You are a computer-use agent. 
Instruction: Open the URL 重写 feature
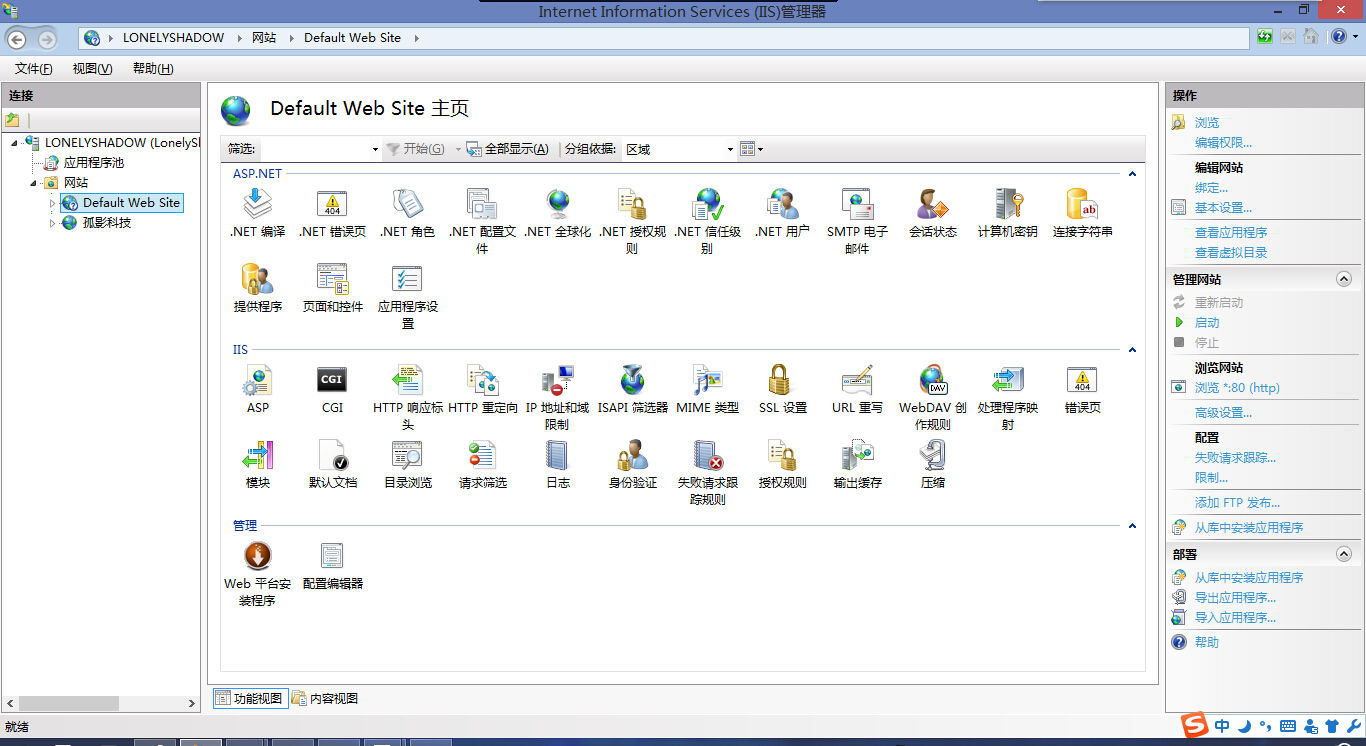coord(857,382)
